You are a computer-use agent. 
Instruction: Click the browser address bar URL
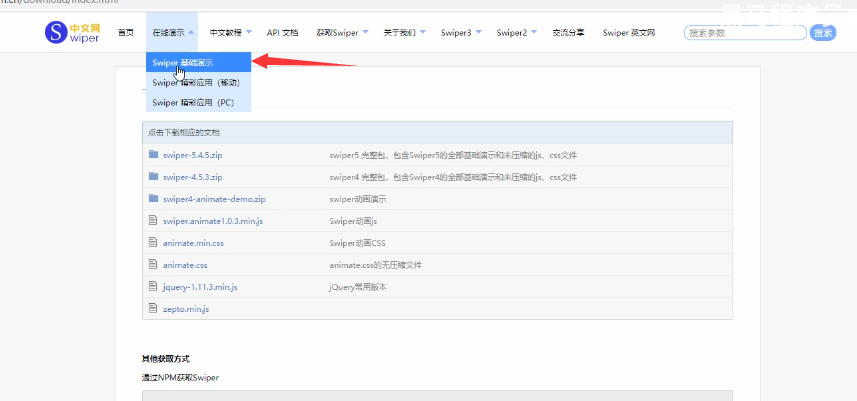59,2
